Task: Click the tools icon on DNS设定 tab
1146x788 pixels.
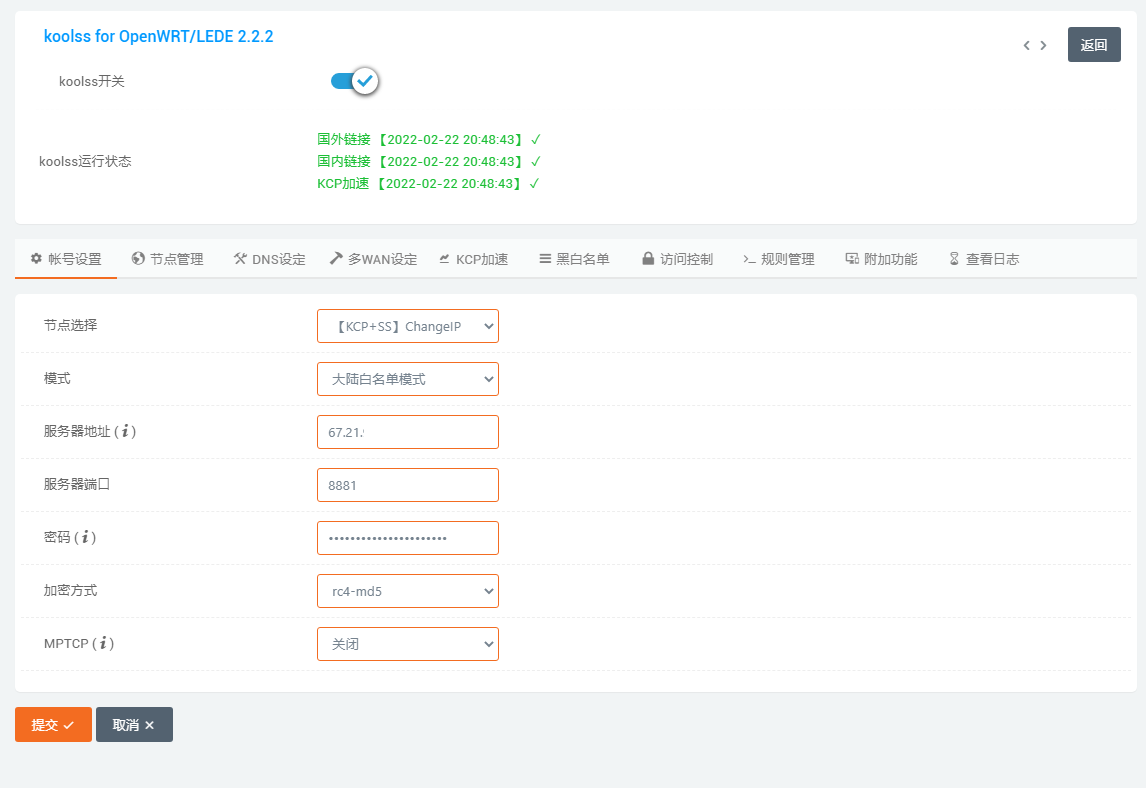Action: click(240, 258)
